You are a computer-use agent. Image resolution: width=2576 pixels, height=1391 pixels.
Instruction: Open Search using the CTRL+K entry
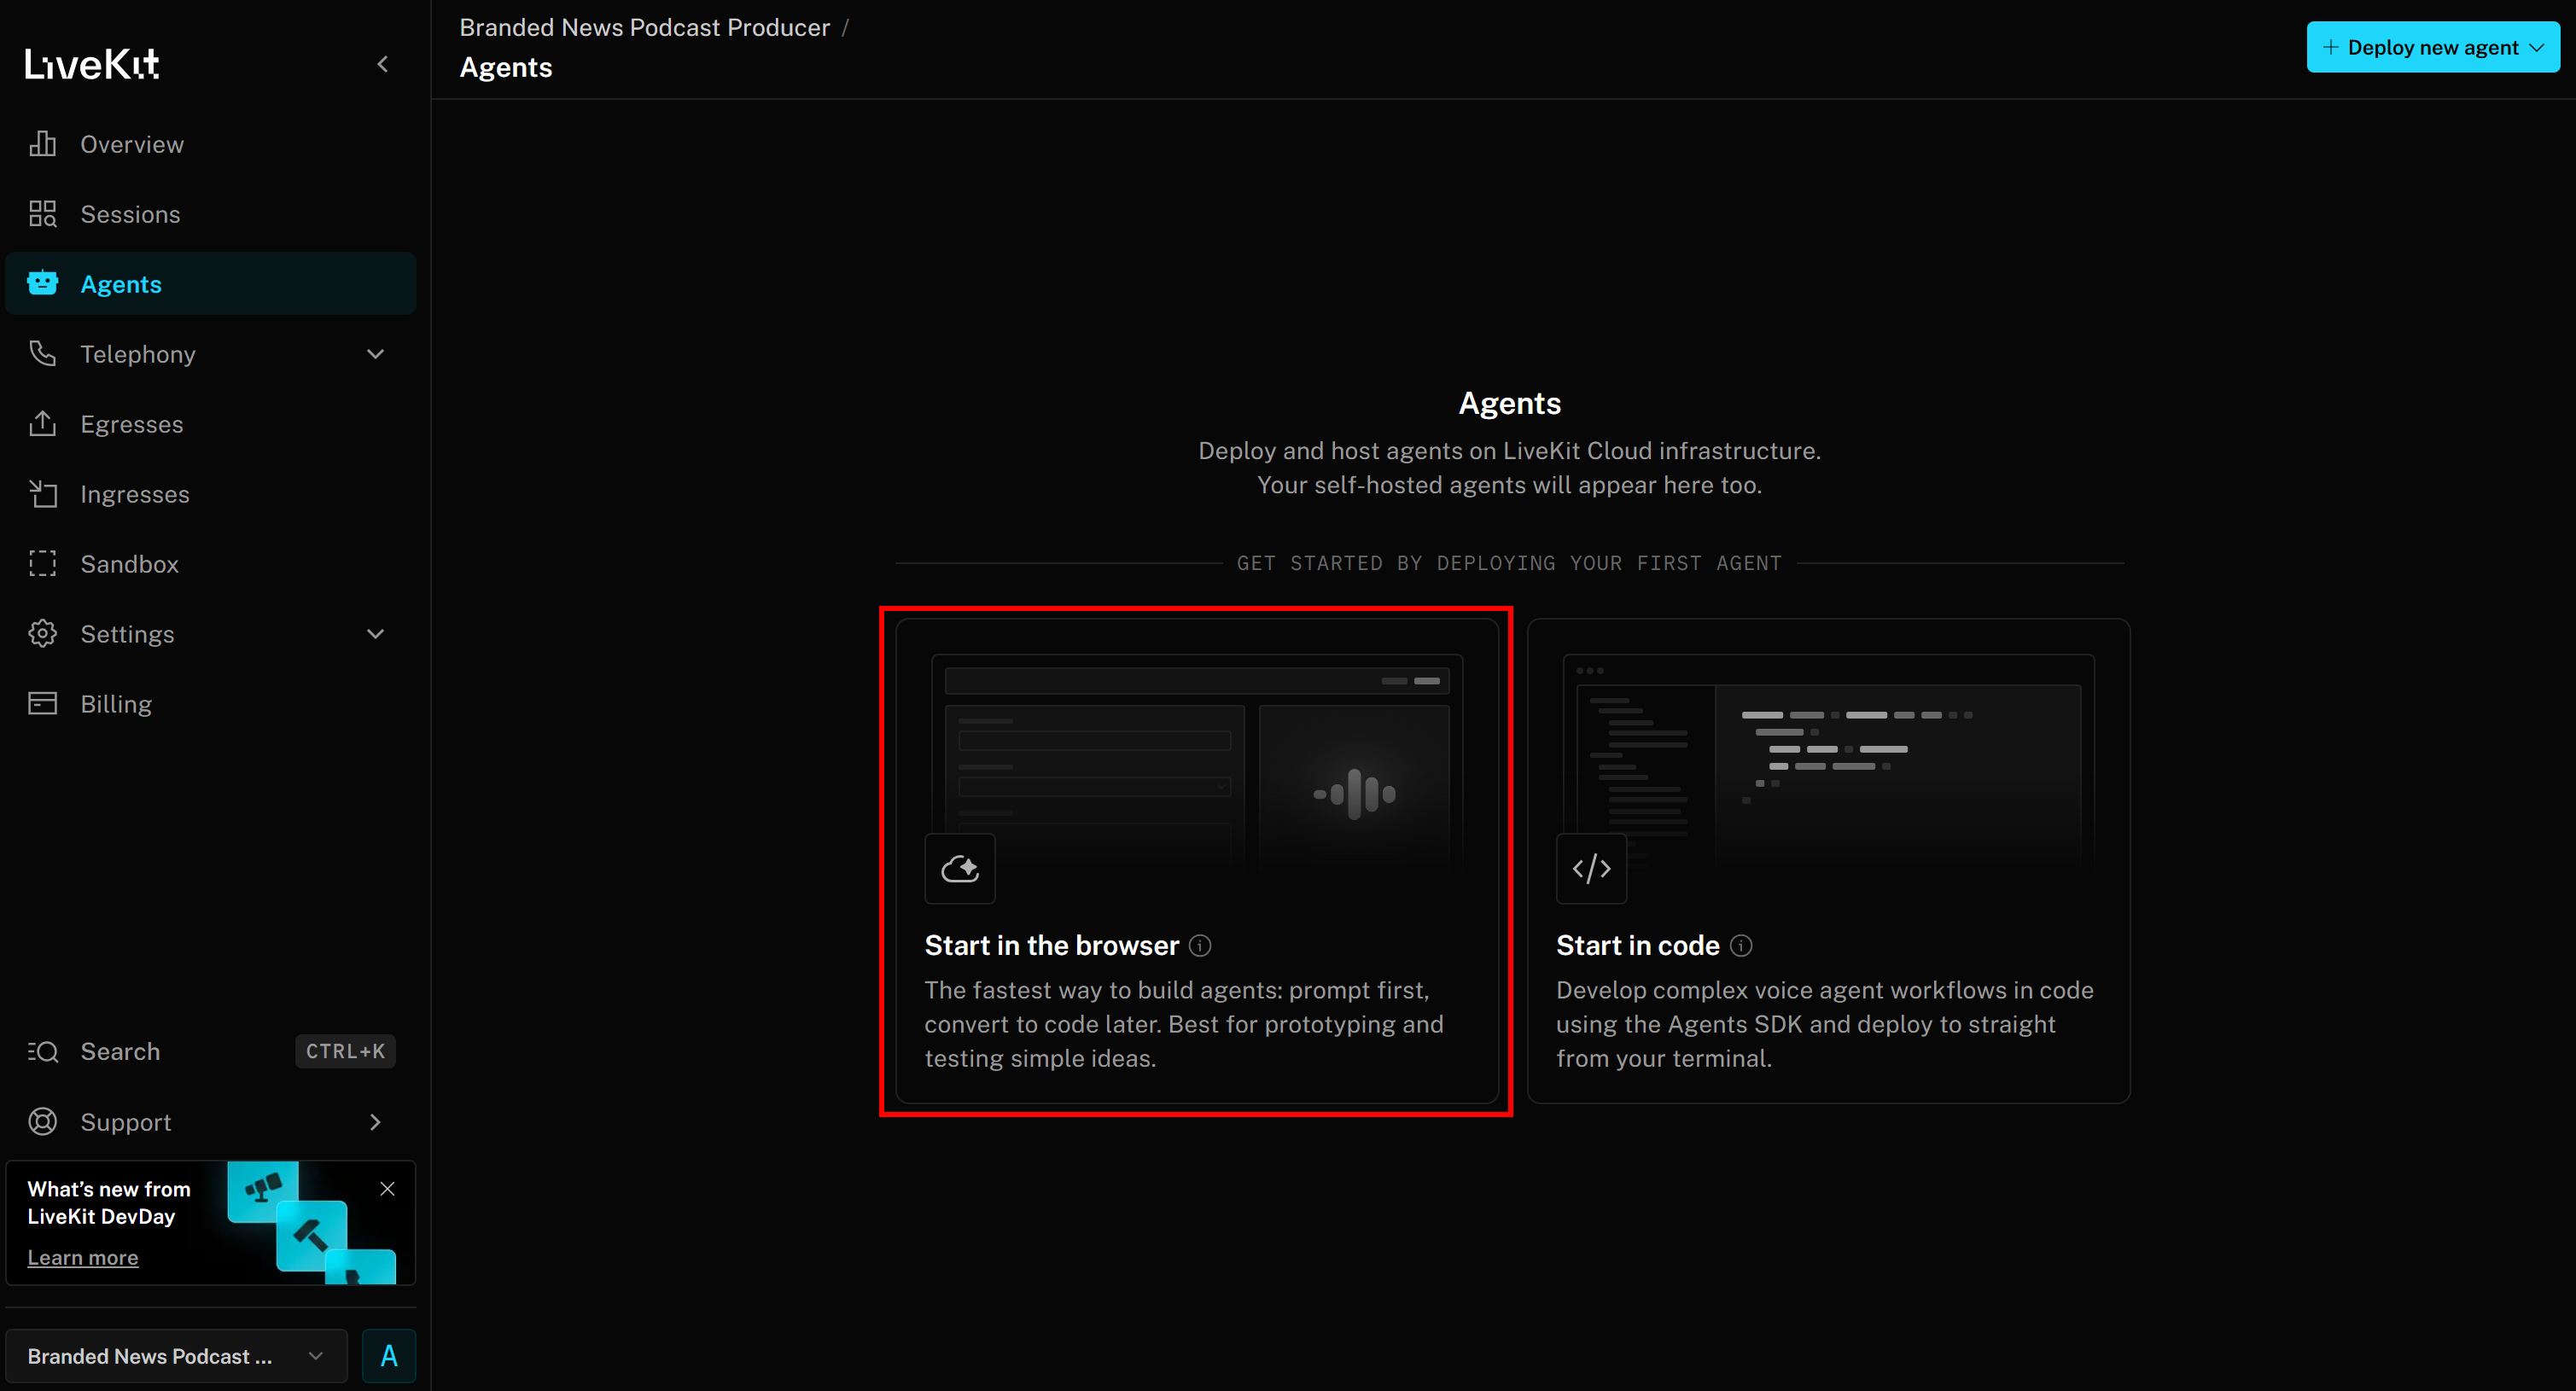point(120,1051)
